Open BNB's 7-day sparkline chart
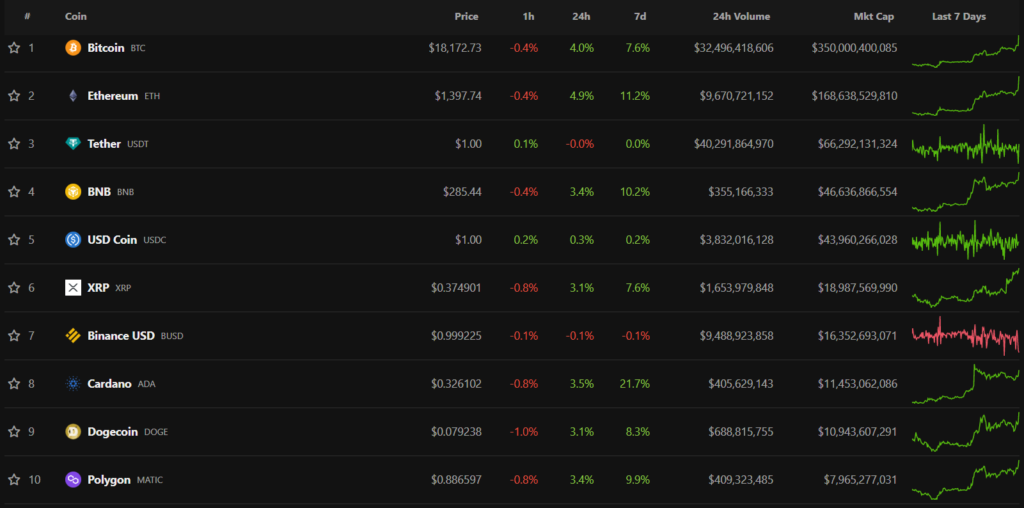This screenshot has width=1024, height=508. click(x=965, y=192)
